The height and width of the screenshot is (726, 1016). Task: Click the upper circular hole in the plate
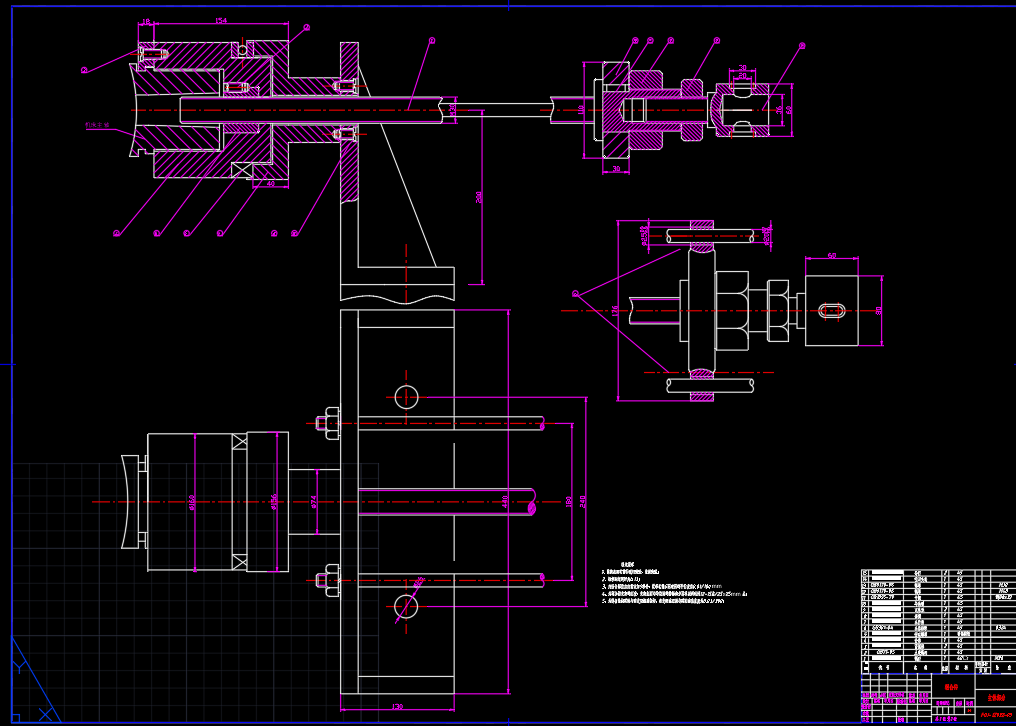tap(406, 397)
